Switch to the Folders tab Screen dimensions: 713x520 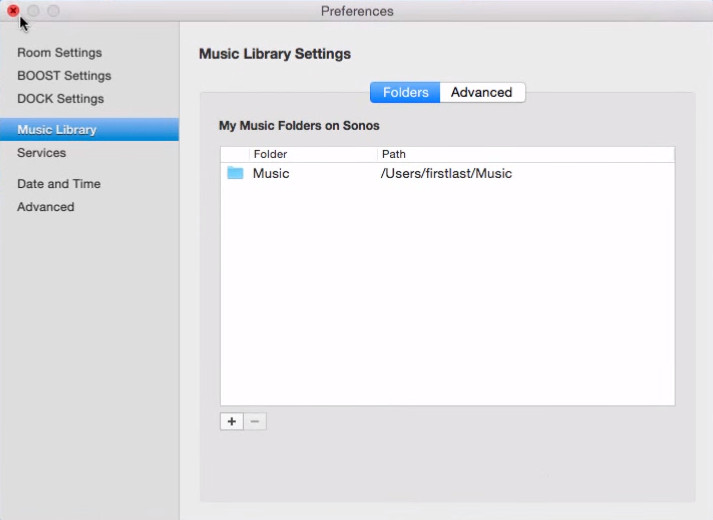(x=405, y=92)
